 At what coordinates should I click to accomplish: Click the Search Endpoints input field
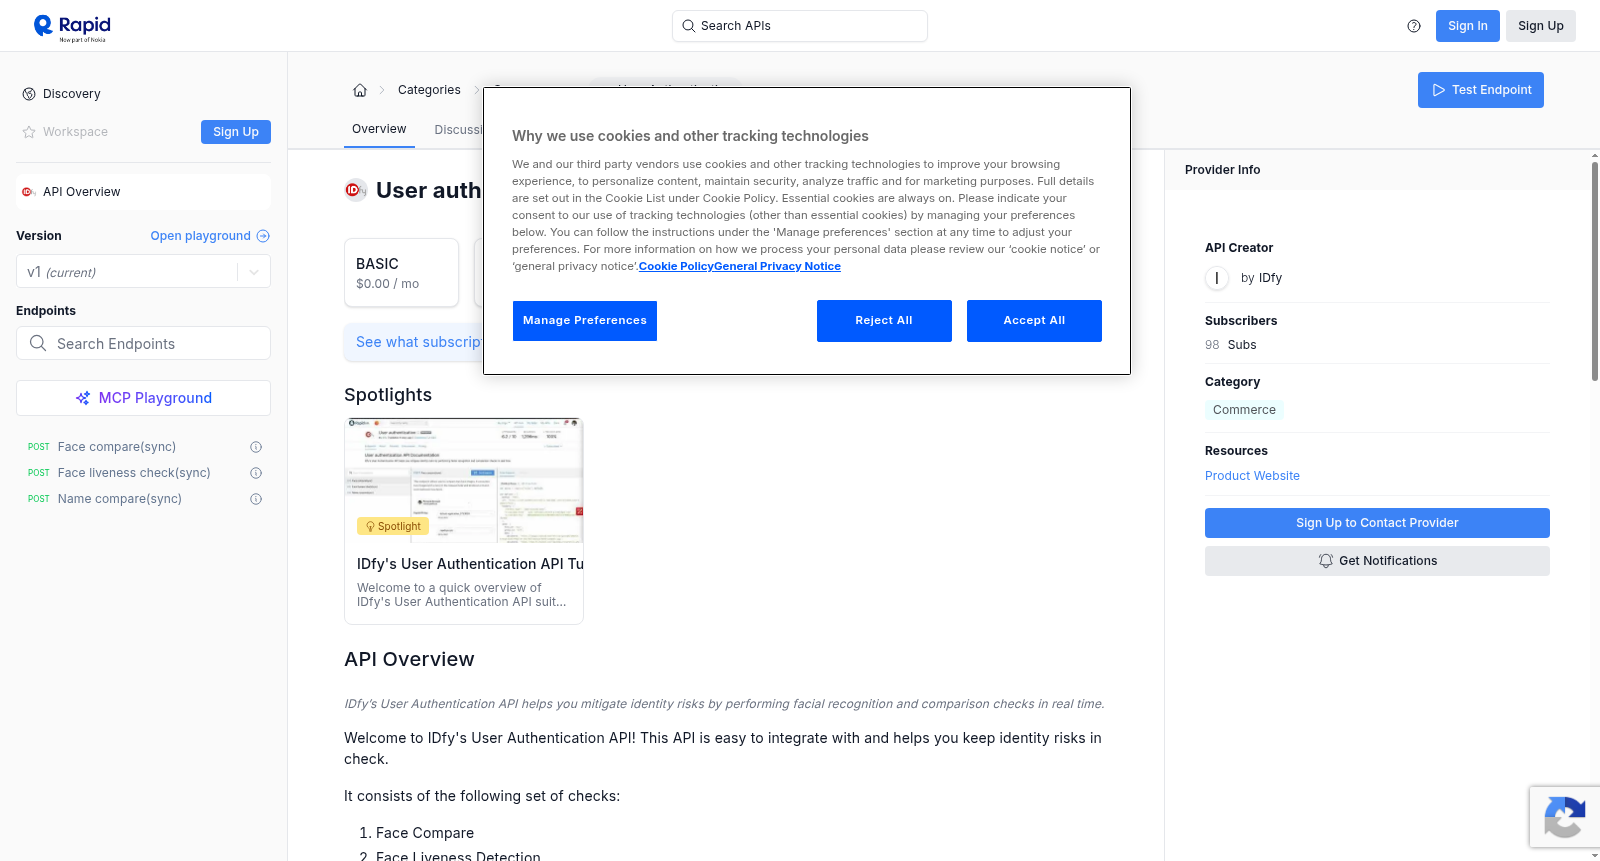click(143, 343)
